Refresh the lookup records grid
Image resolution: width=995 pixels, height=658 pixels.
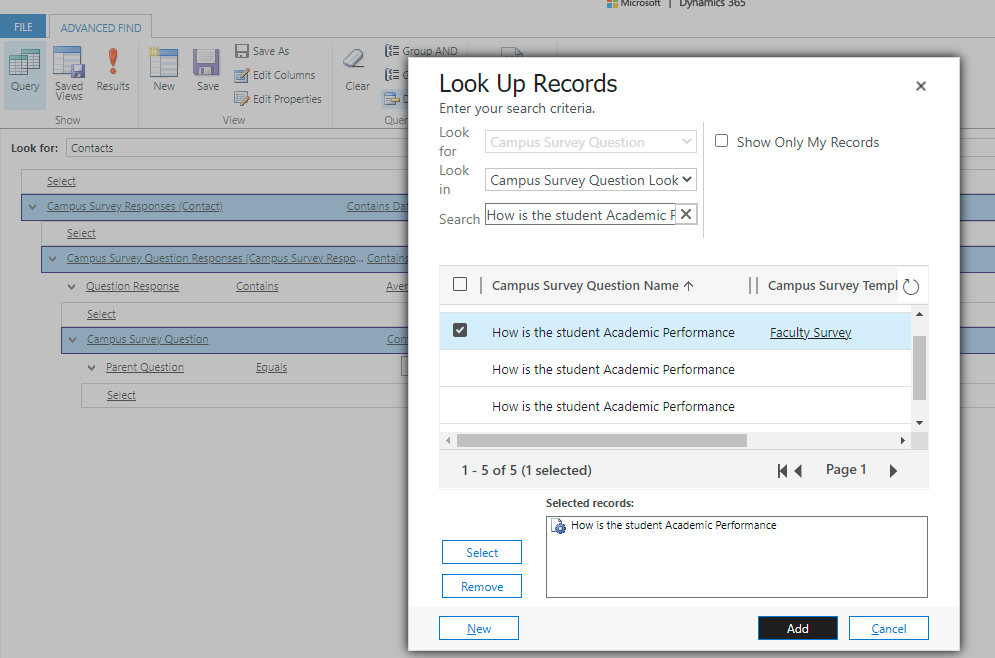coord(910,286)
